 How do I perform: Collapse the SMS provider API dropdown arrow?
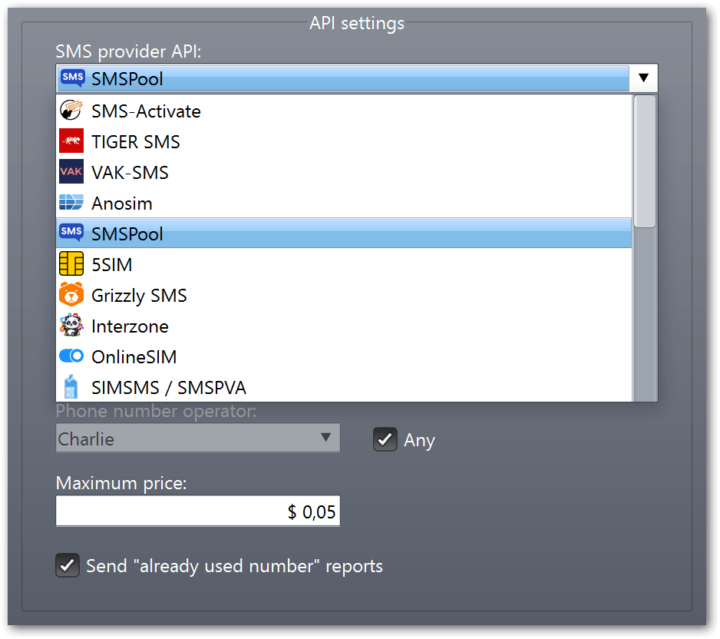[643, 78]
